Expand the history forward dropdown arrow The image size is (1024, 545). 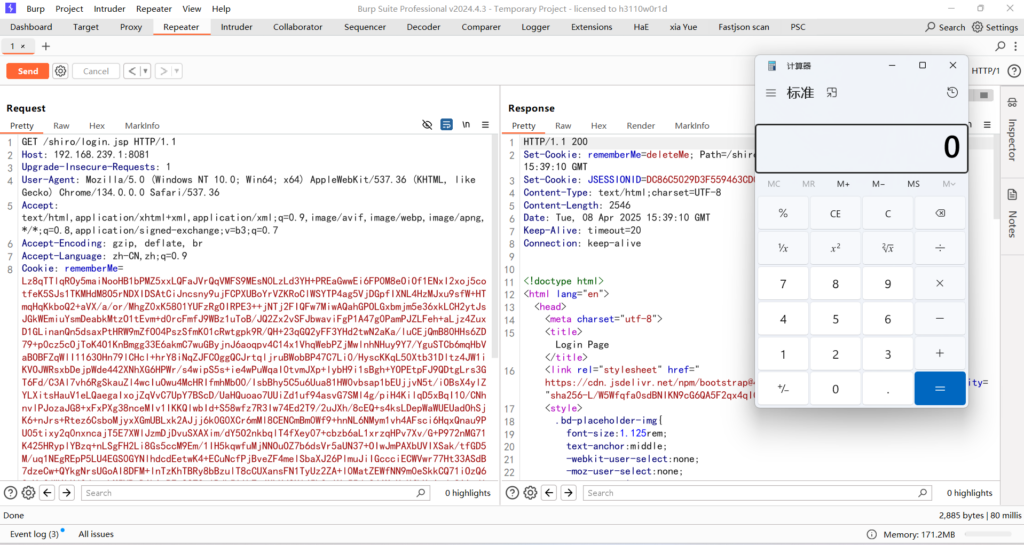click(x=175, y=71)
